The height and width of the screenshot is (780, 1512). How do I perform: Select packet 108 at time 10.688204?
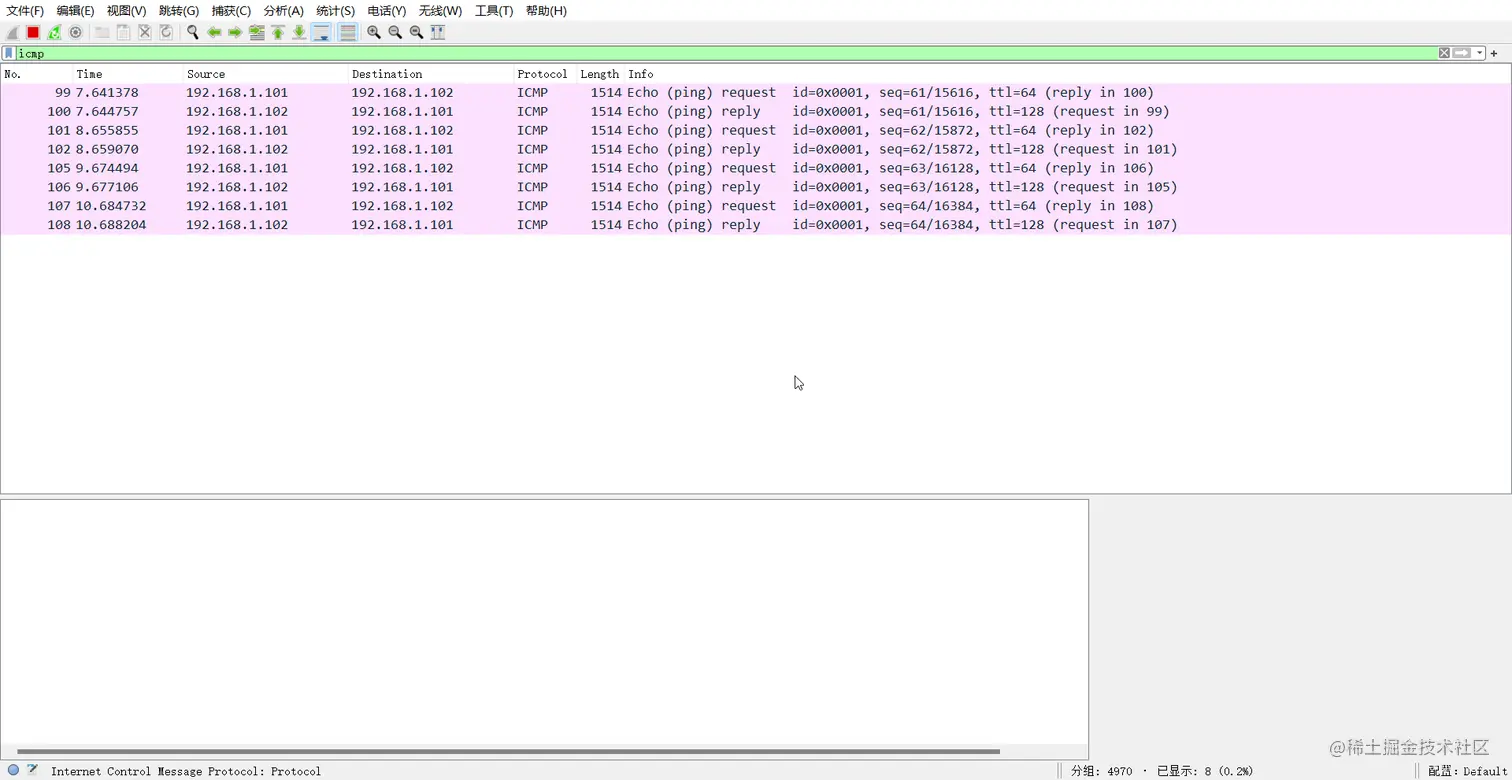(755, 226)
